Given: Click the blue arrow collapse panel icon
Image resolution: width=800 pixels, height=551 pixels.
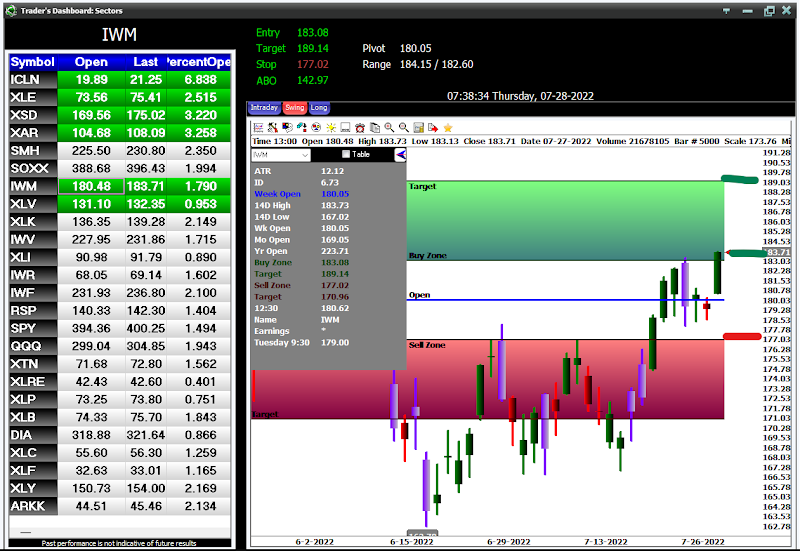Looking at the screenshot, I should click(401, 155).
